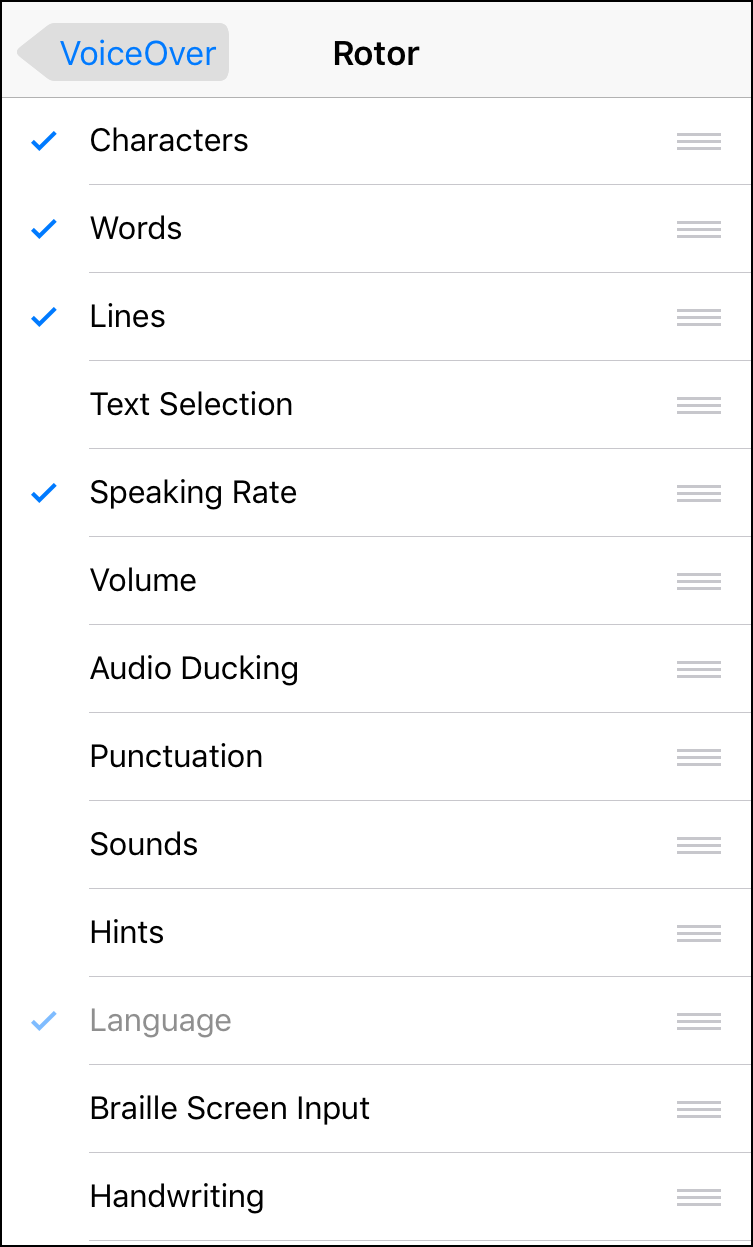The image size is (753, 1247).
Task: Click the reorder handle for Sounds
Action: pyautogui.click(x=698, y=845)
